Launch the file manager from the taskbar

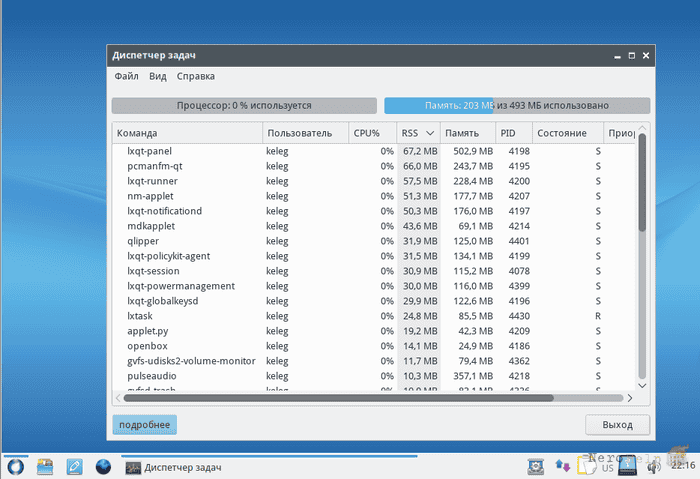(45, 467)
